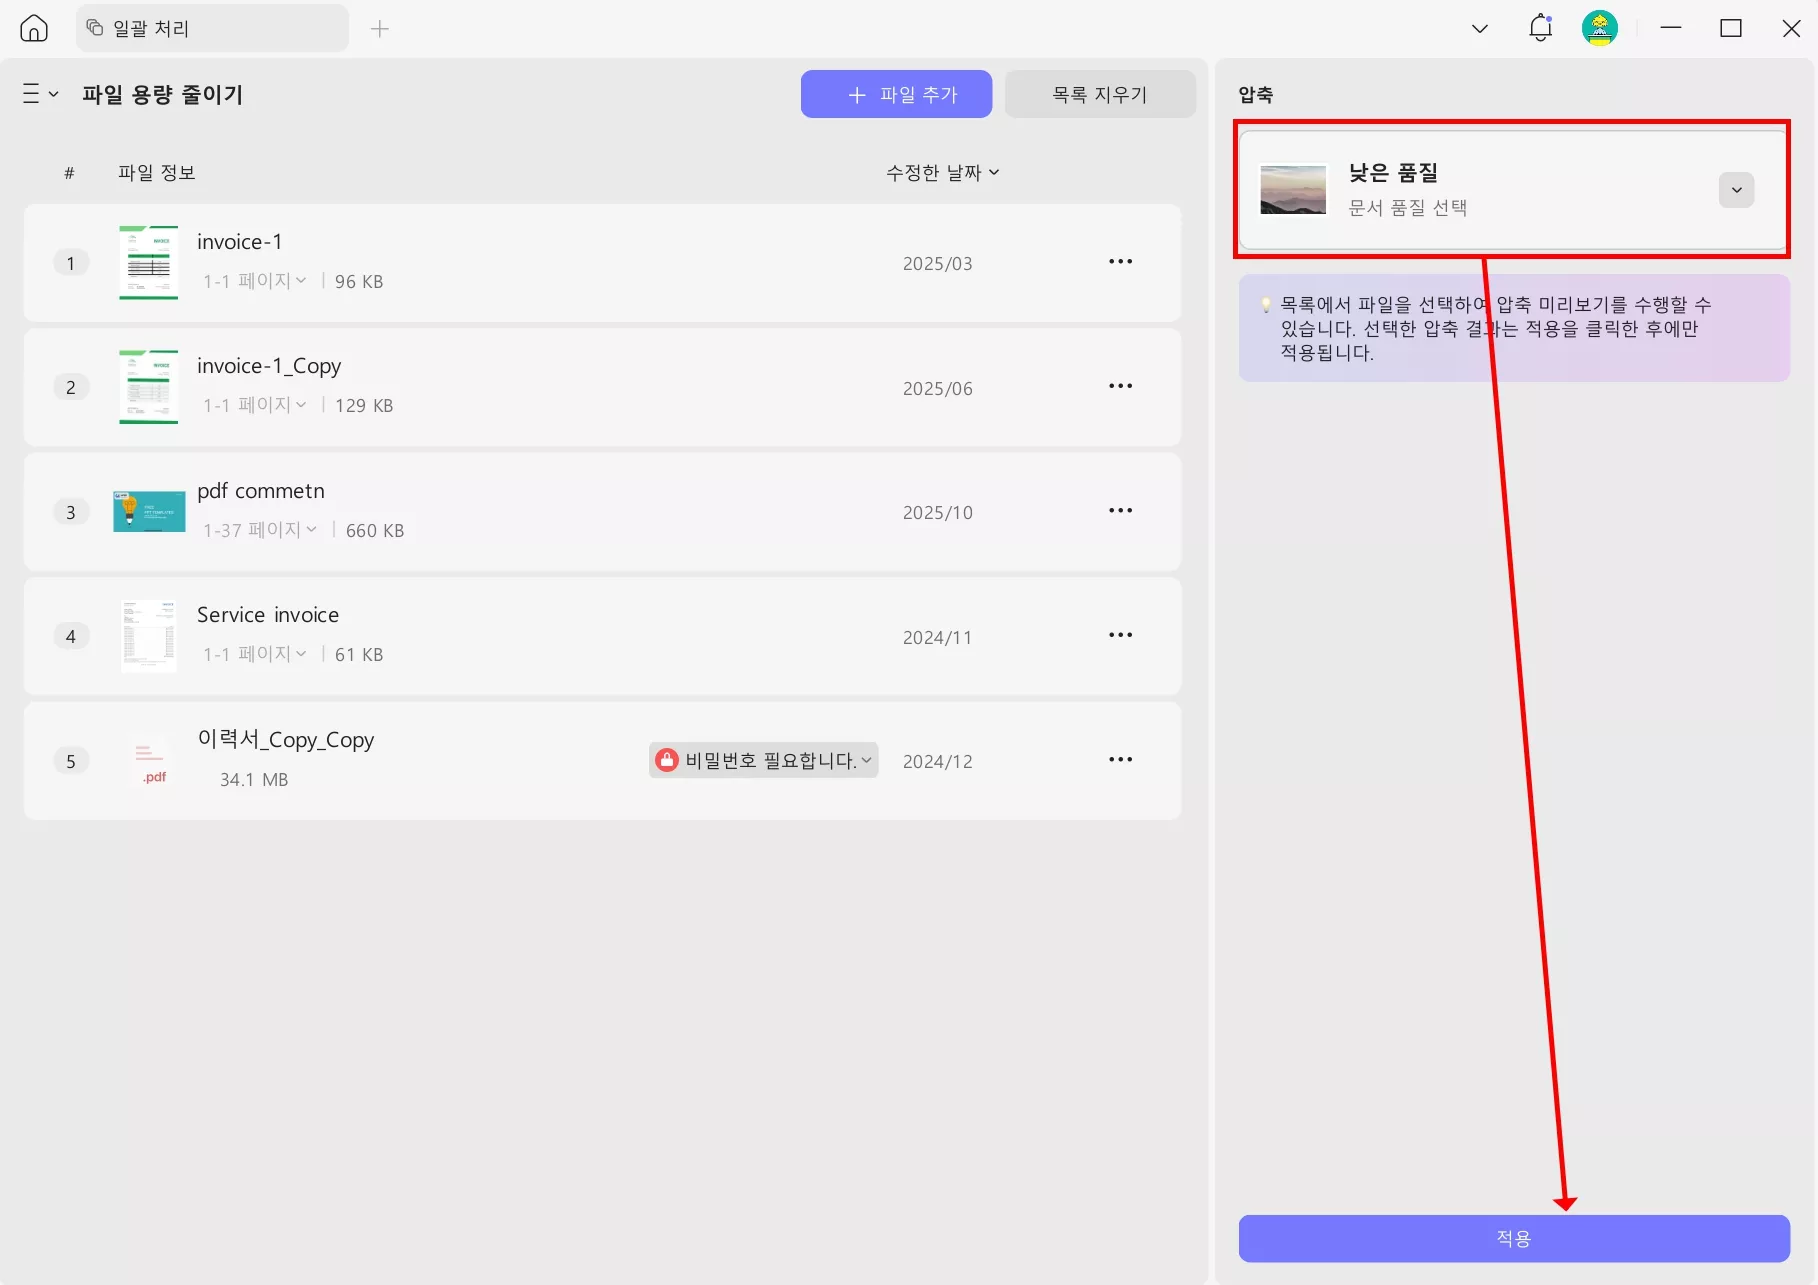Click the quality preview landscape image
The width and height of the screenshot is (1818, 1285).
(1293, 190)
